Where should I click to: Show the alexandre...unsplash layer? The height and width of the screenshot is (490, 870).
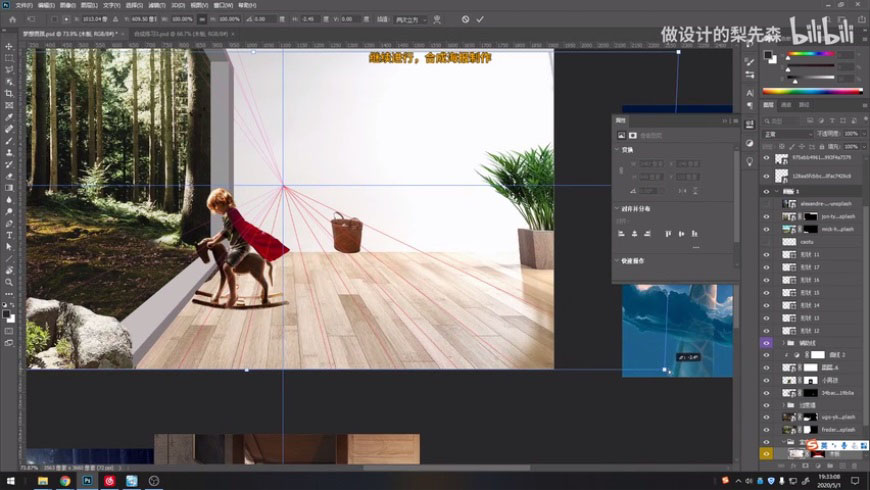[x=766, y=204]
